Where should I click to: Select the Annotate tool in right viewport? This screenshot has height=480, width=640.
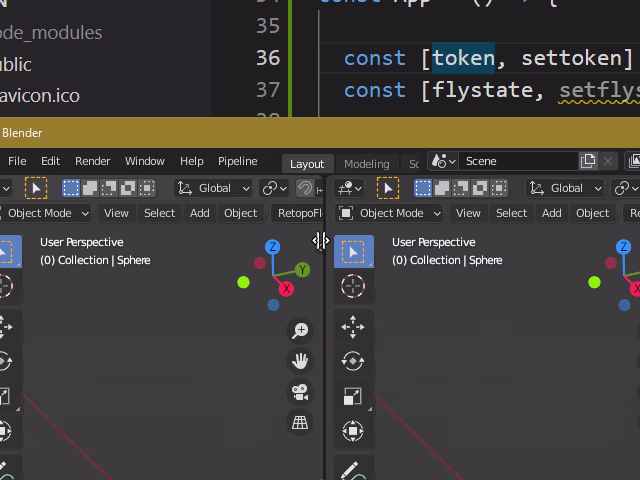coord(353,469)
